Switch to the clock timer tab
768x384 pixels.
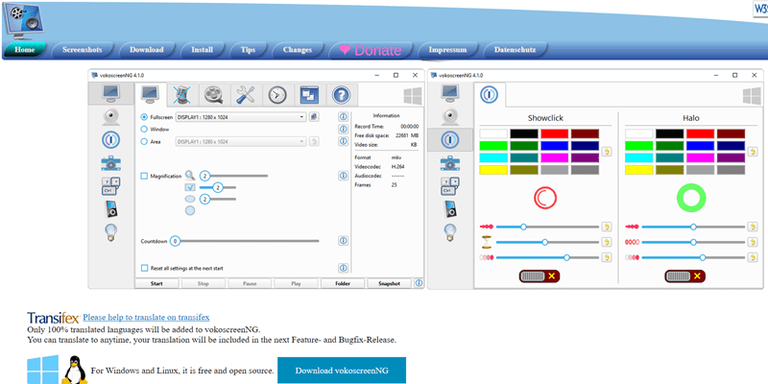point(278,95)
